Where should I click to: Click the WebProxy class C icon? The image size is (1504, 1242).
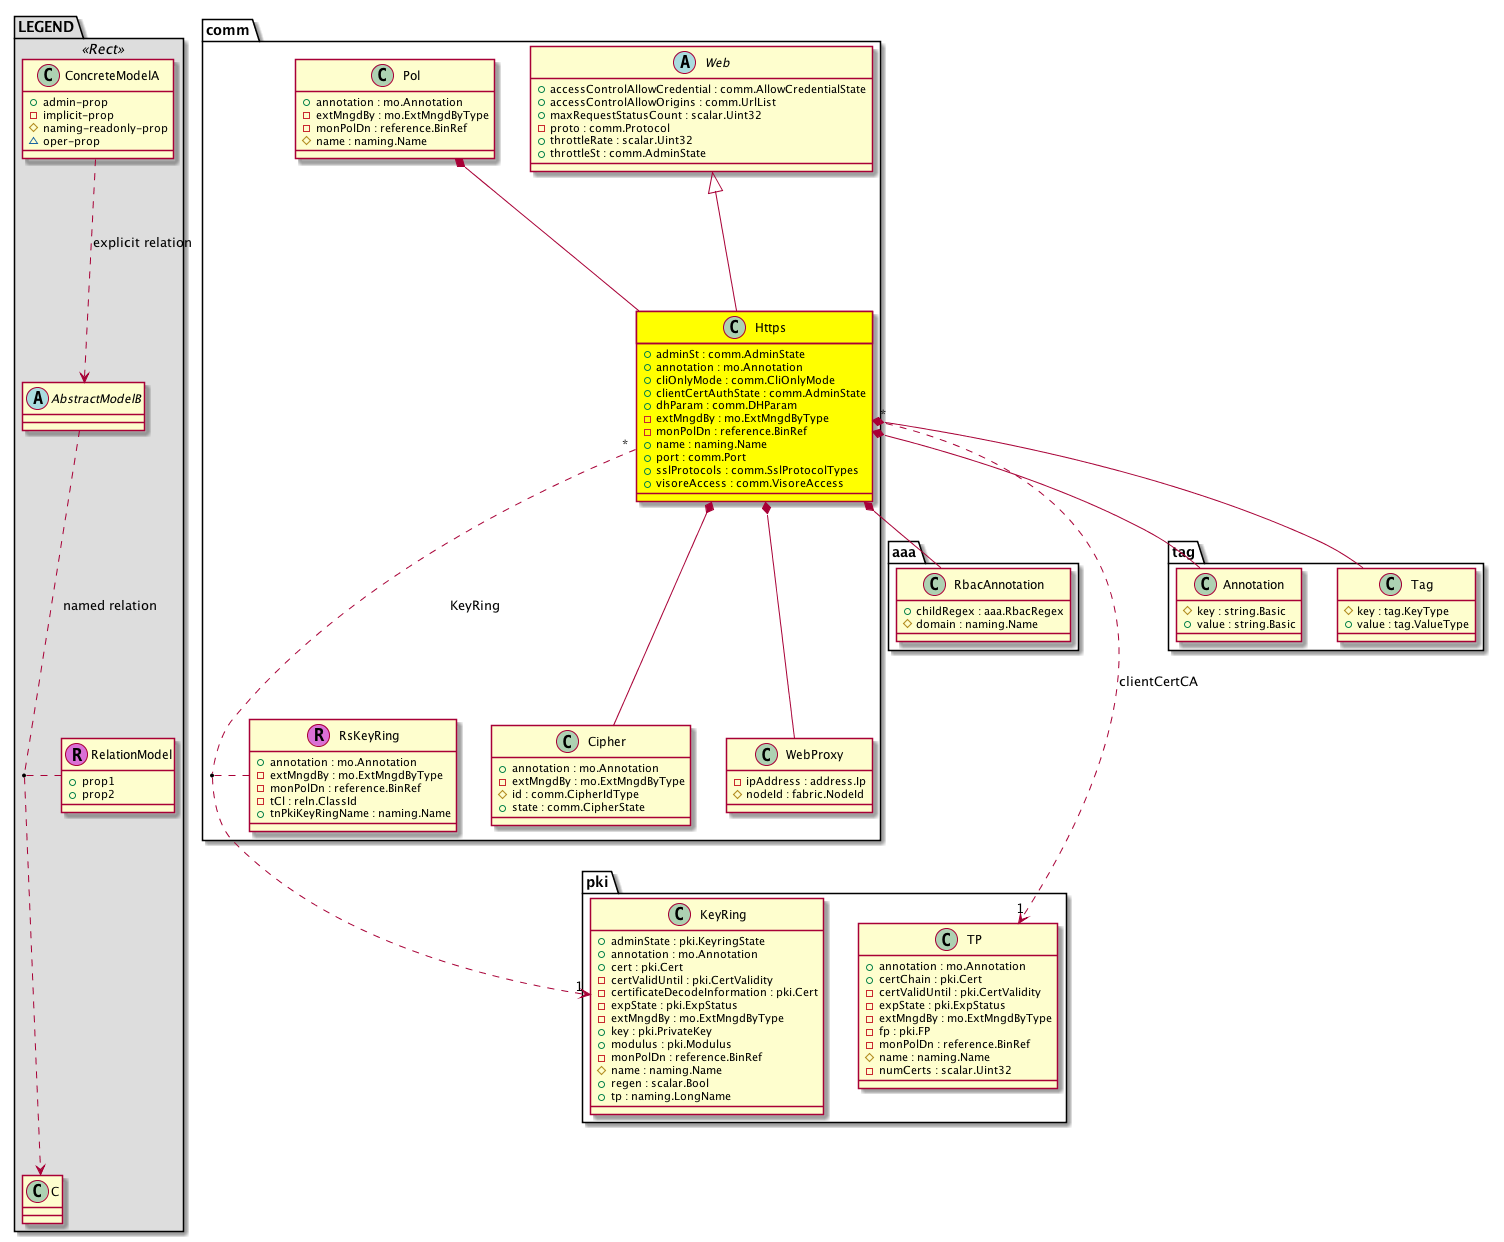coord(766,754)
